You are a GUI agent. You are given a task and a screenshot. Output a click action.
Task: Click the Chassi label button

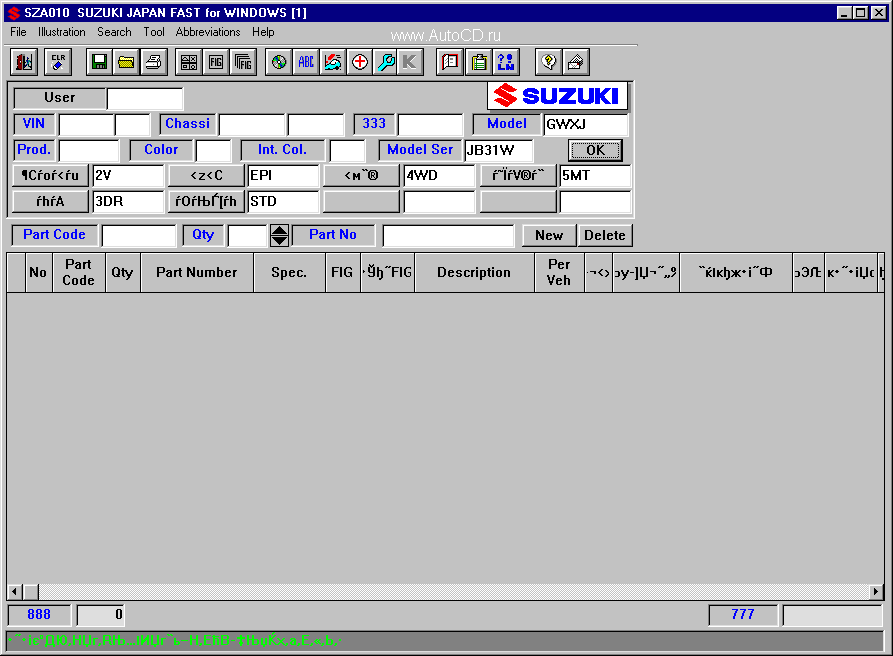tap(187, 124)
